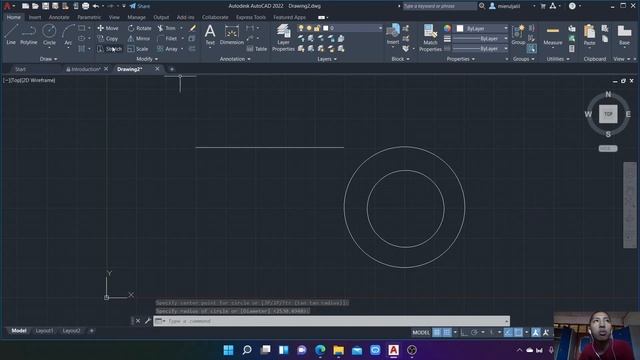The width and height of the screenshot is (640, 360).
Task: Select the Dimension tool
Action: coord(231,34)
